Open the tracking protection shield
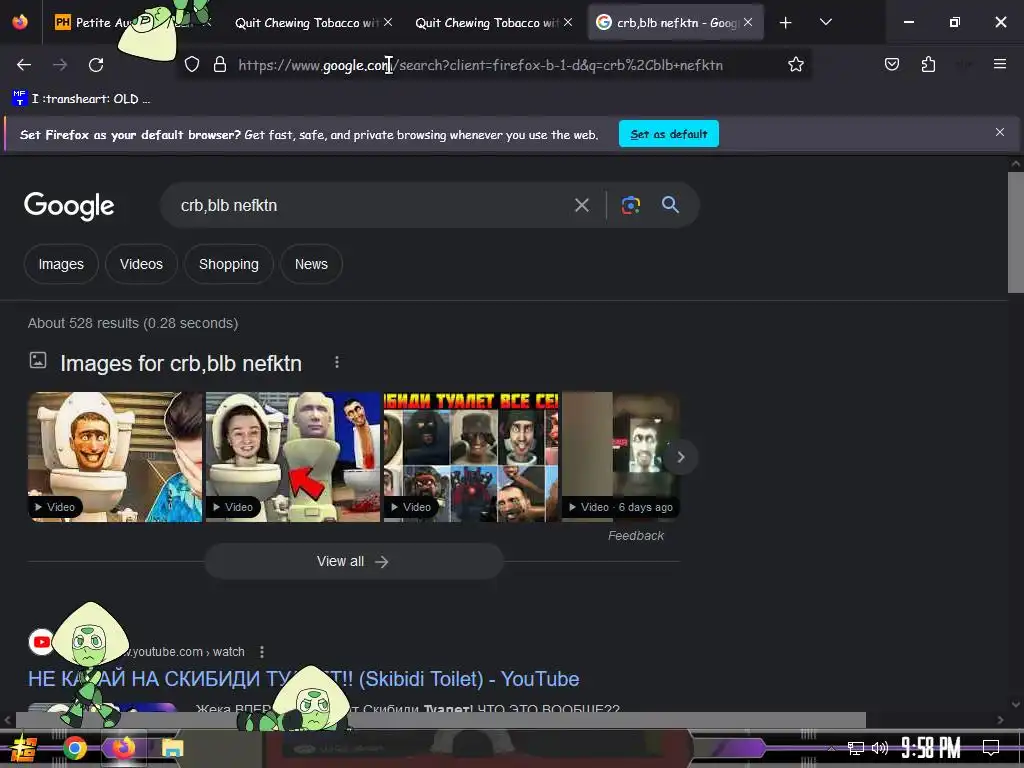The image size is (1024, 768). point(191,64)
